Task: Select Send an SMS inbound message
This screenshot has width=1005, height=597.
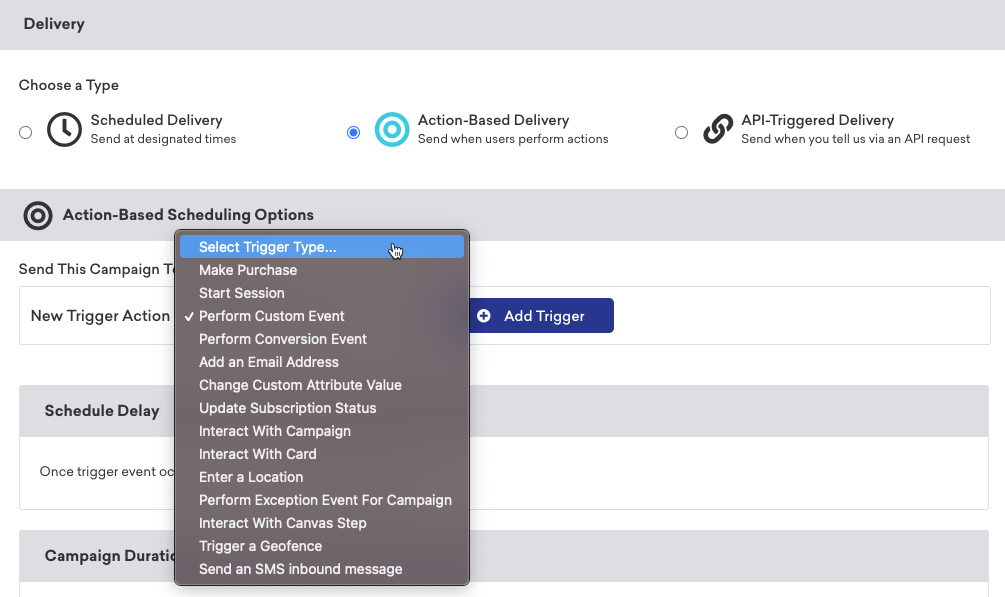Action: [301, 569]
